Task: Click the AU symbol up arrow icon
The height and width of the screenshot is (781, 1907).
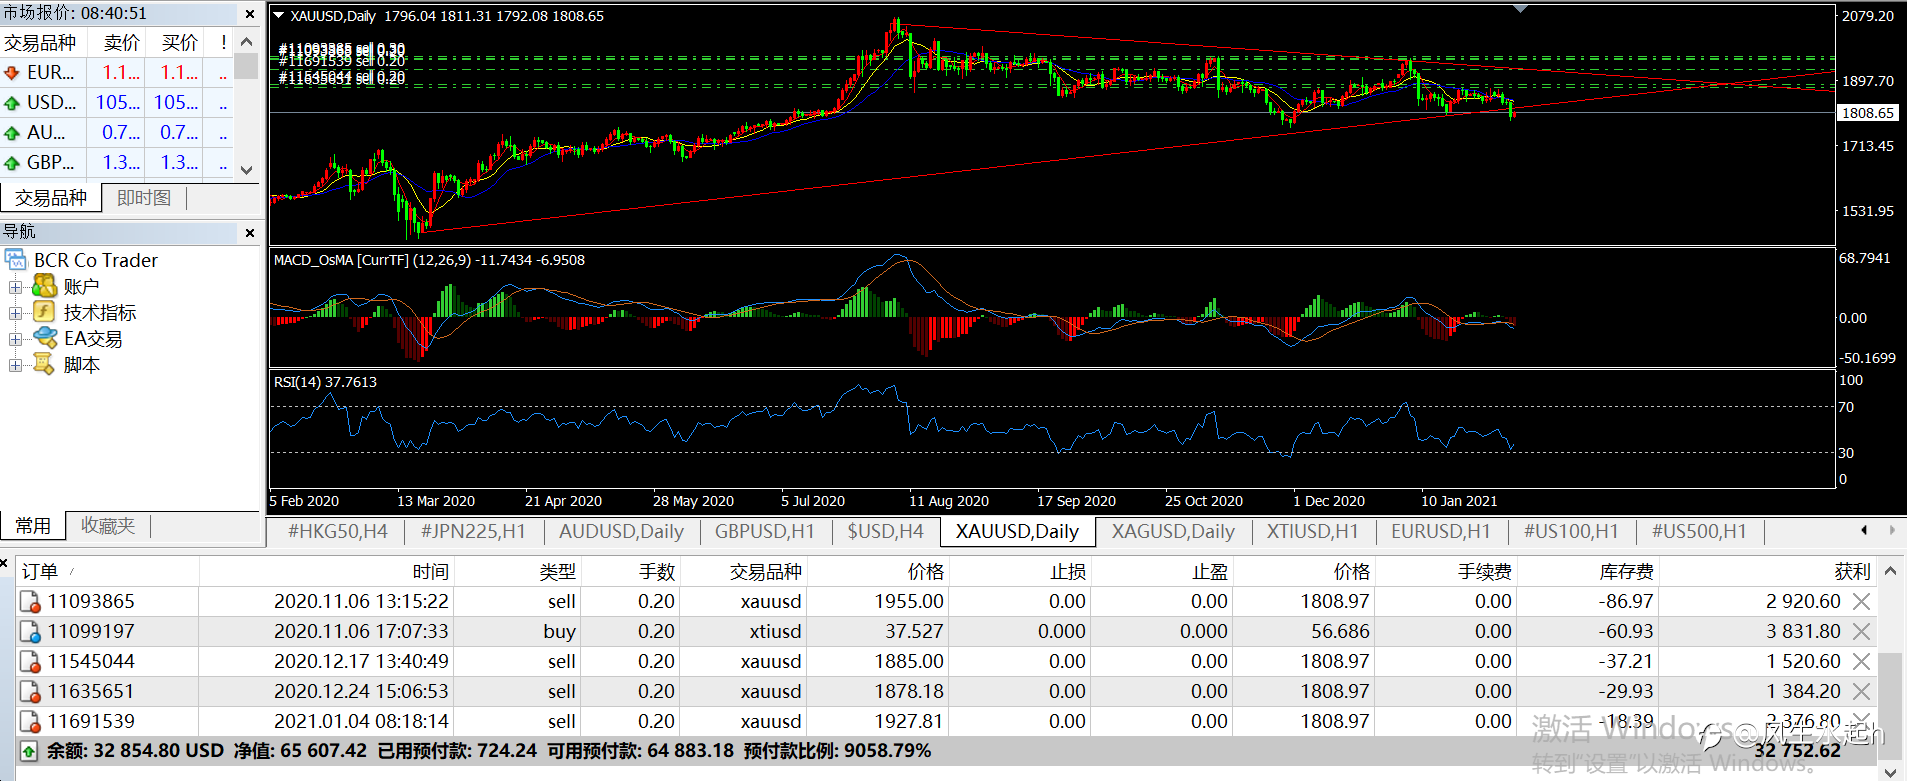Action: point(12,133)
